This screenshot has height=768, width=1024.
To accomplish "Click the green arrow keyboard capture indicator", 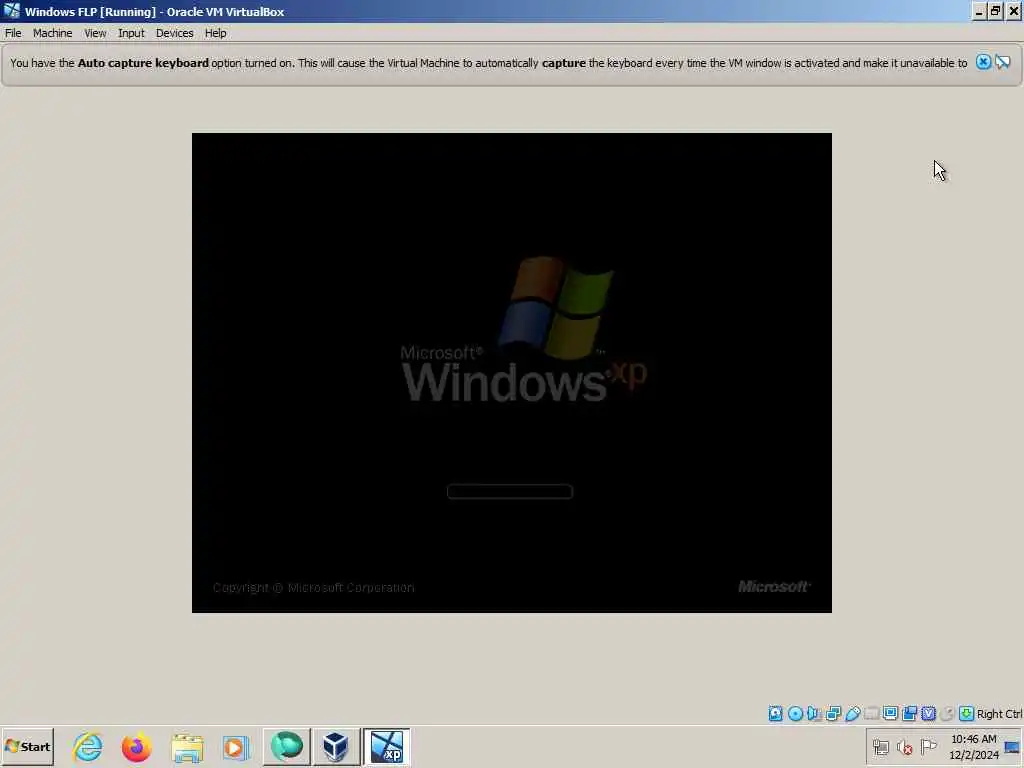I will coord(967,713).
